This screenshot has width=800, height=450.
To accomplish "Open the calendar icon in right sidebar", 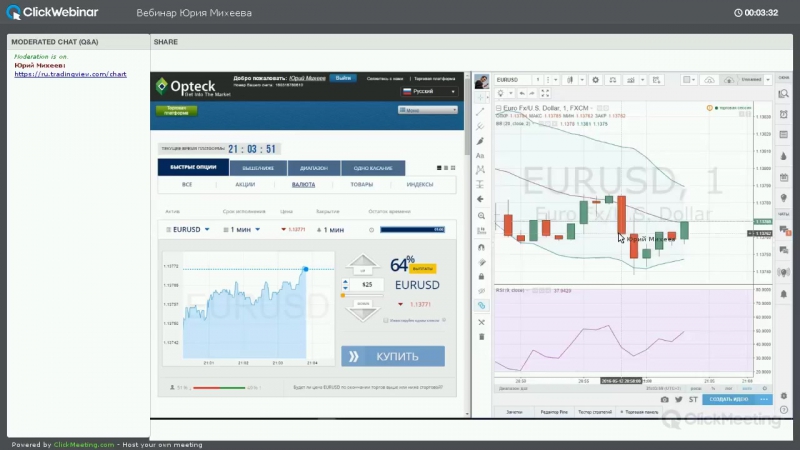I will [x=784, y=178].
